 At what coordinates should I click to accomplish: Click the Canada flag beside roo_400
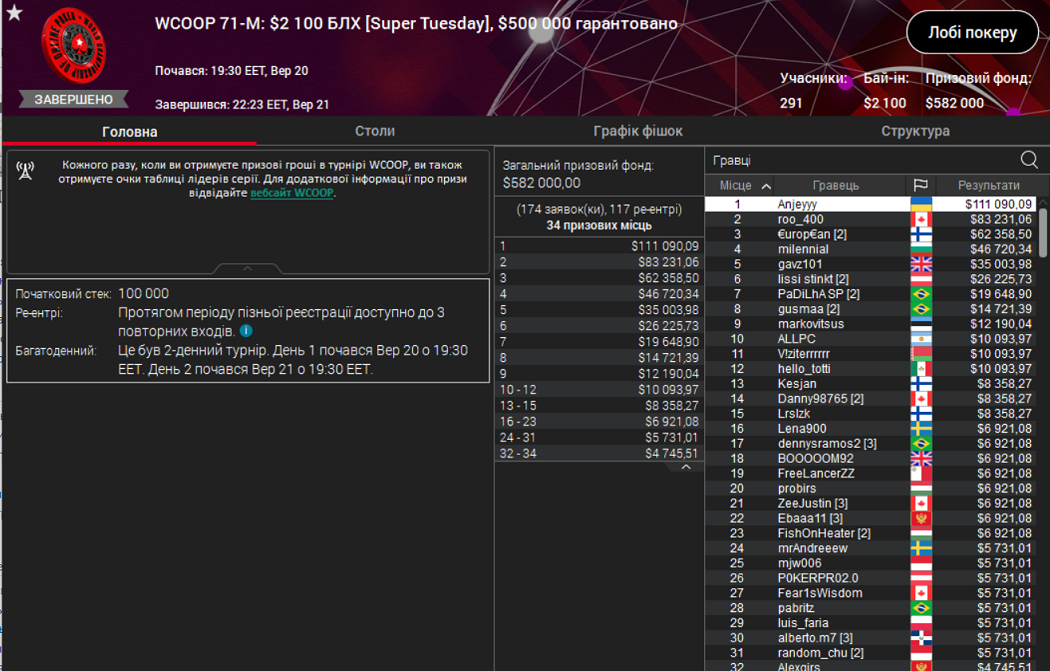[922, 219]
